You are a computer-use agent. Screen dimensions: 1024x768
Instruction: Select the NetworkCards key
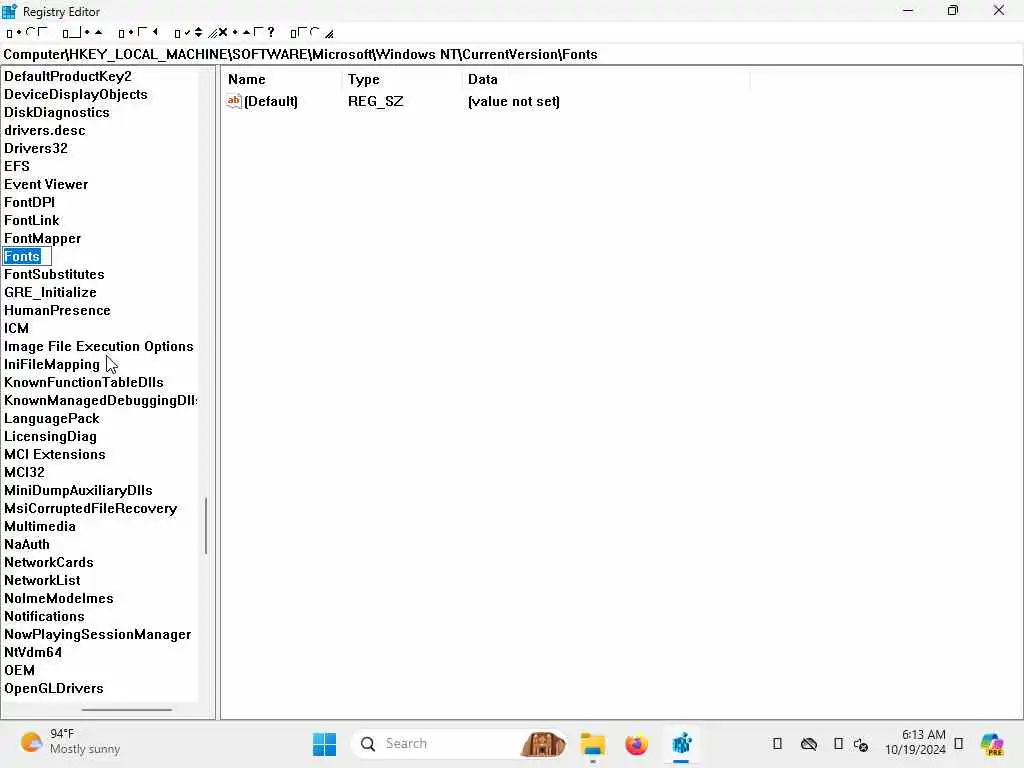coord(49,562)
